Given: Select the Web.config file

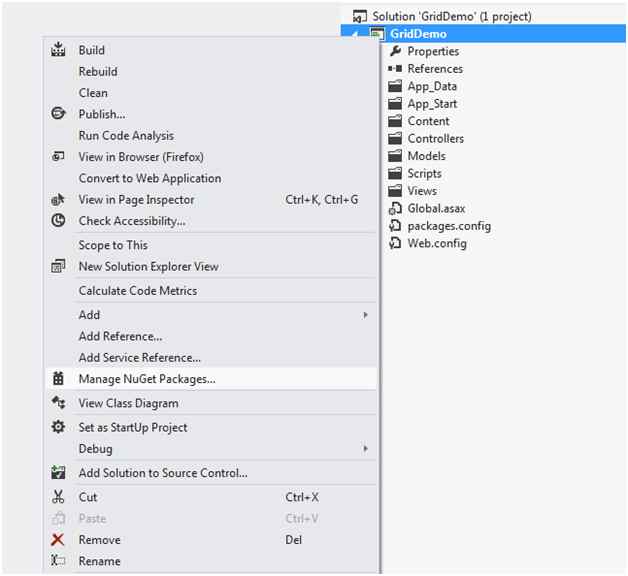Looking at the screenshot, I should (437, 243).
